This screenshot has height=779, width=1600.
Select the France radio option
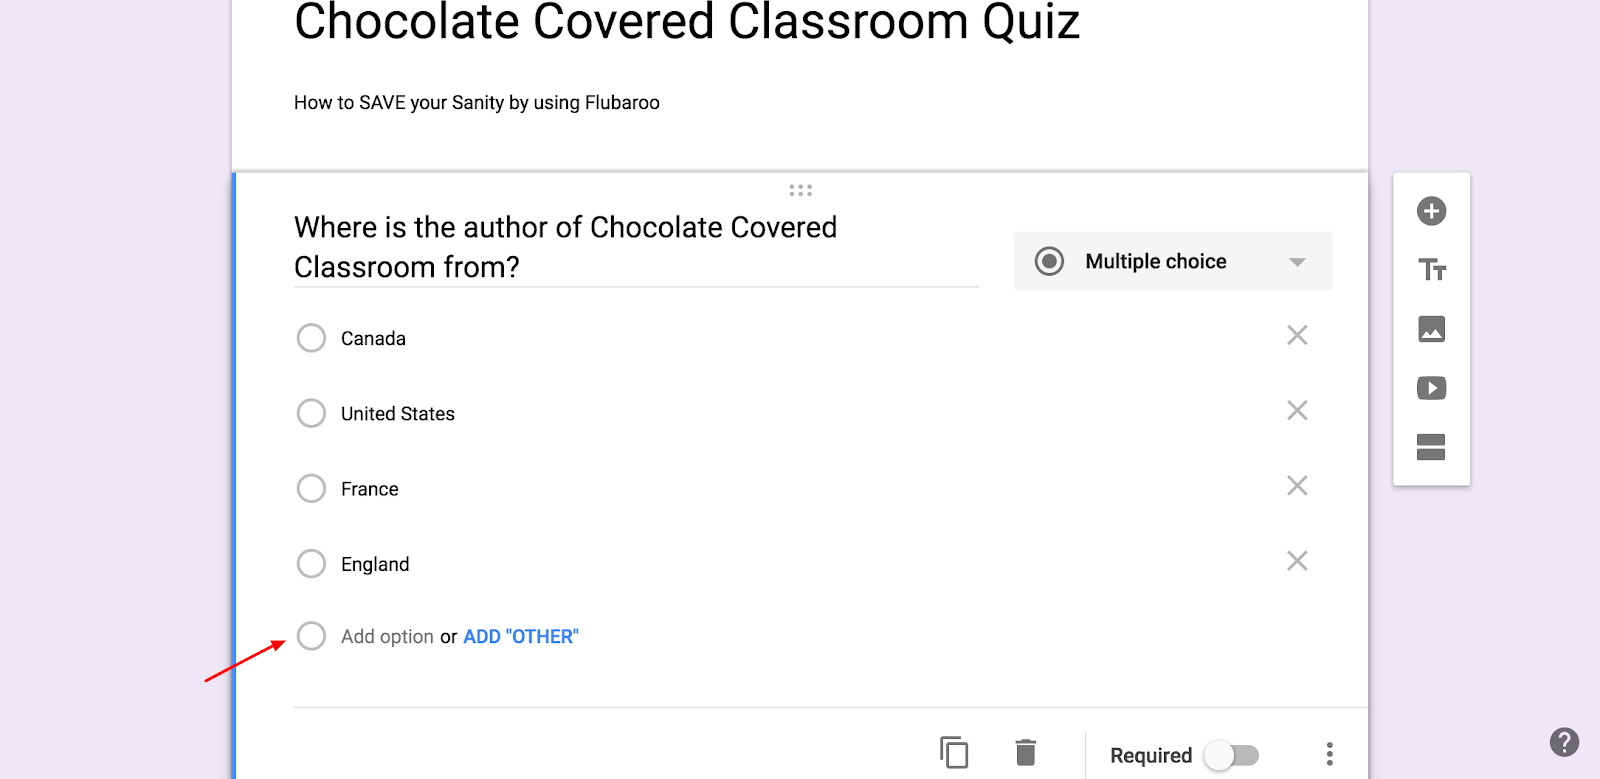pyautogui.click(x=311, y=488)
